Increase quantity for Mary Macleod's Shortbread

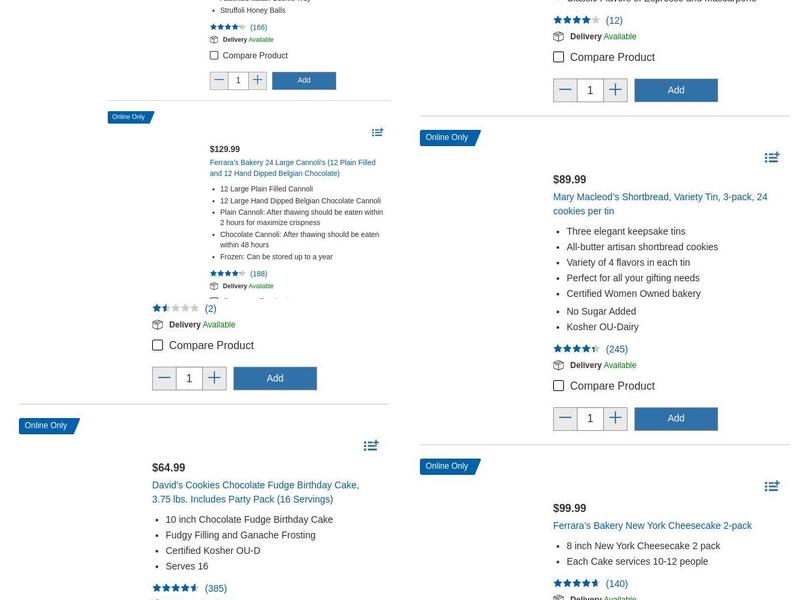615,419
